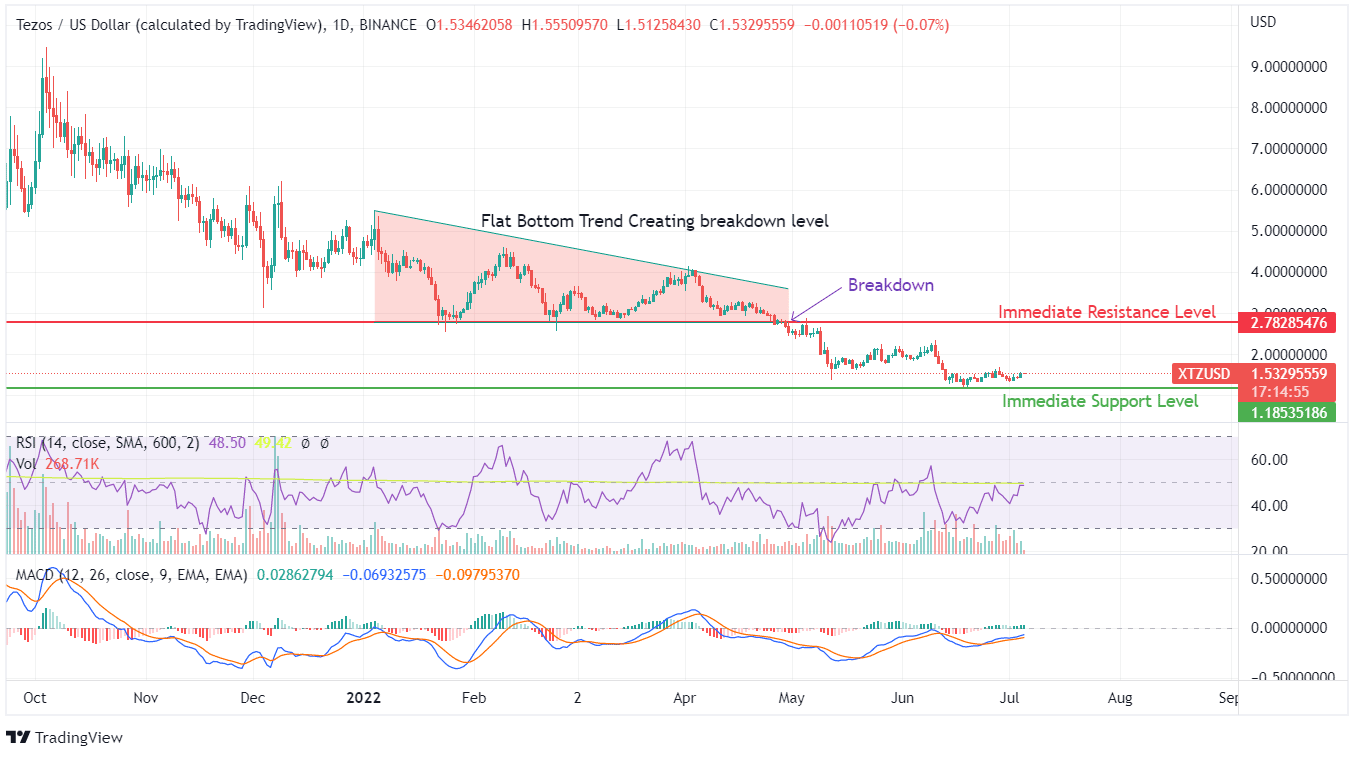Select the Tezos / US Dollar symbol title
1361x759 pixels.
point(168,24)
